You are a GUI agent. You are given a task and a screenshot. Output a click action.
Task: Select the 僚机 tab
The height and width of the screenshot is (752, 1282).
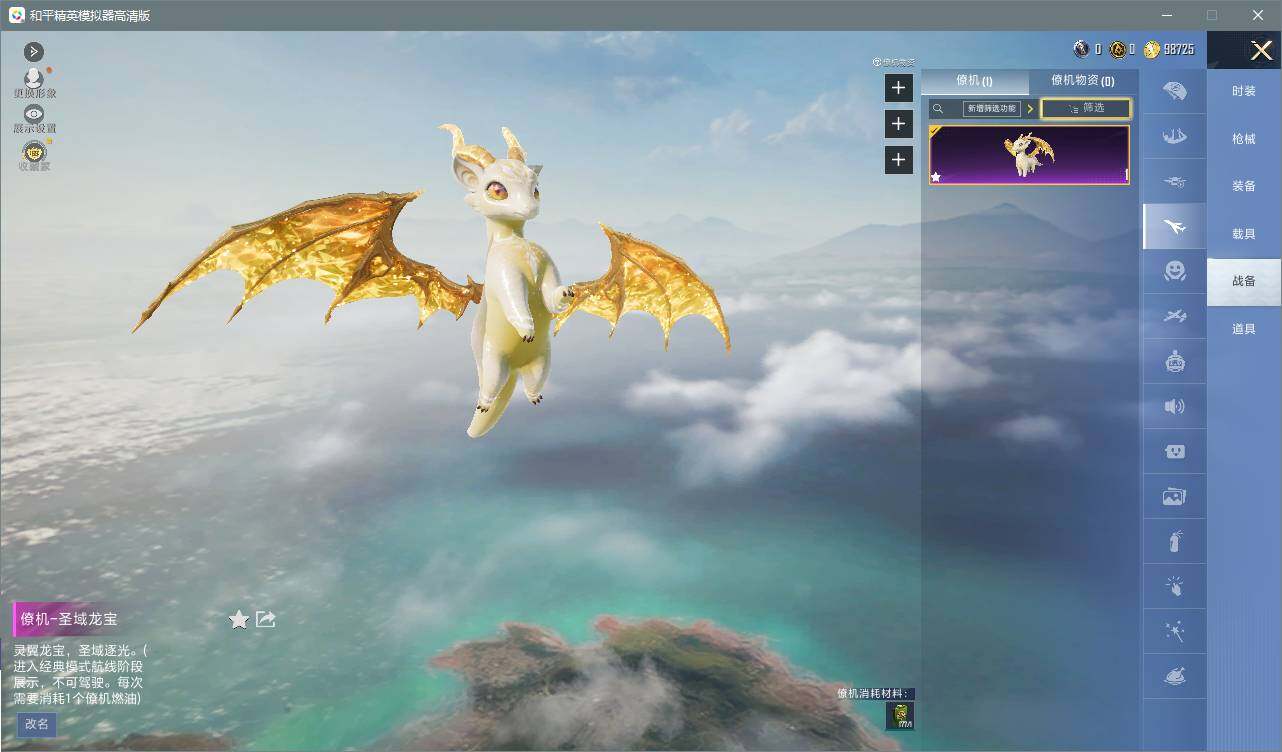(974, 81)
